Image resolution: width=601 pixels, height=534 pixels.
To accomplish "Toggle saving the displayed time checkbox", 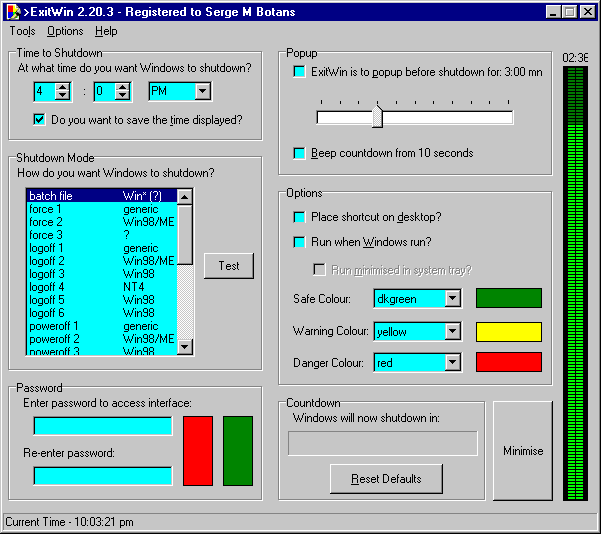I will point(40,120).
